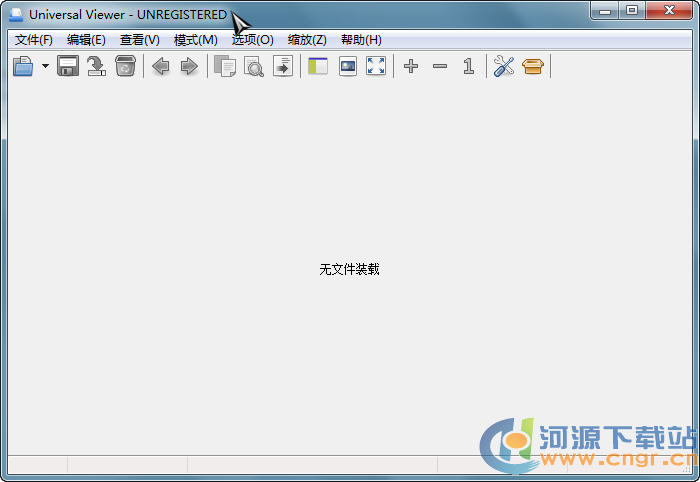Toggle full screen mode icon

(376, 67)
